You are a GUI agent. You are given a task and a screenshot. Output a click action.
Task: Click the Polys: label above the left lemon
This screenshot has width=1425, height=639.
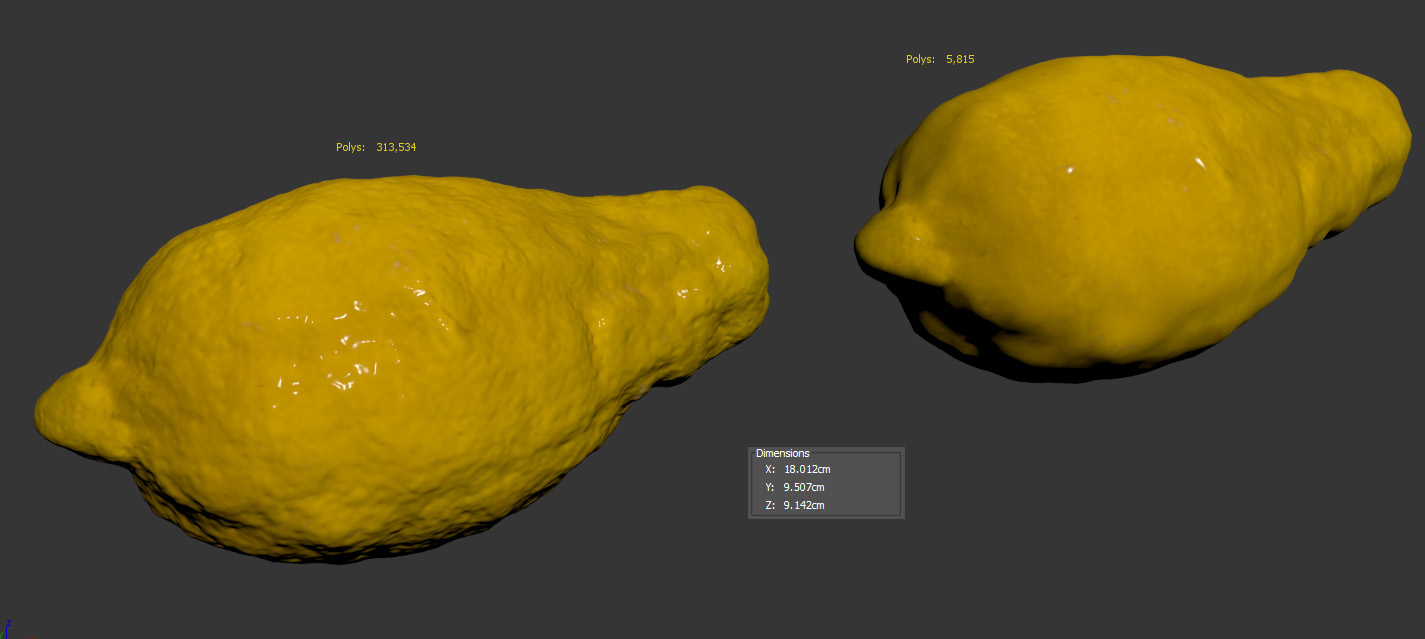pyautogui.click(x=350, y=147)
